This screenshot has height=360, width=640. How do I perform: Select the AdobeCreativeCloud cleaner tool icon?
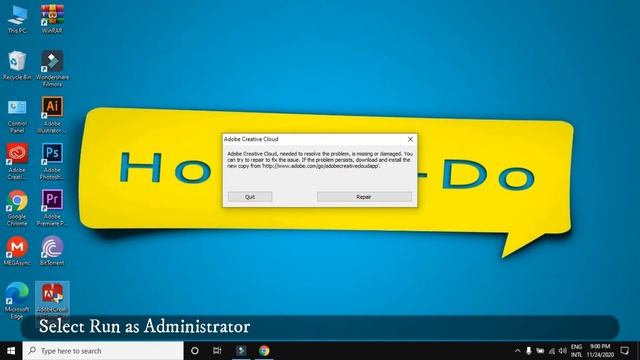[x=52, y=298]
